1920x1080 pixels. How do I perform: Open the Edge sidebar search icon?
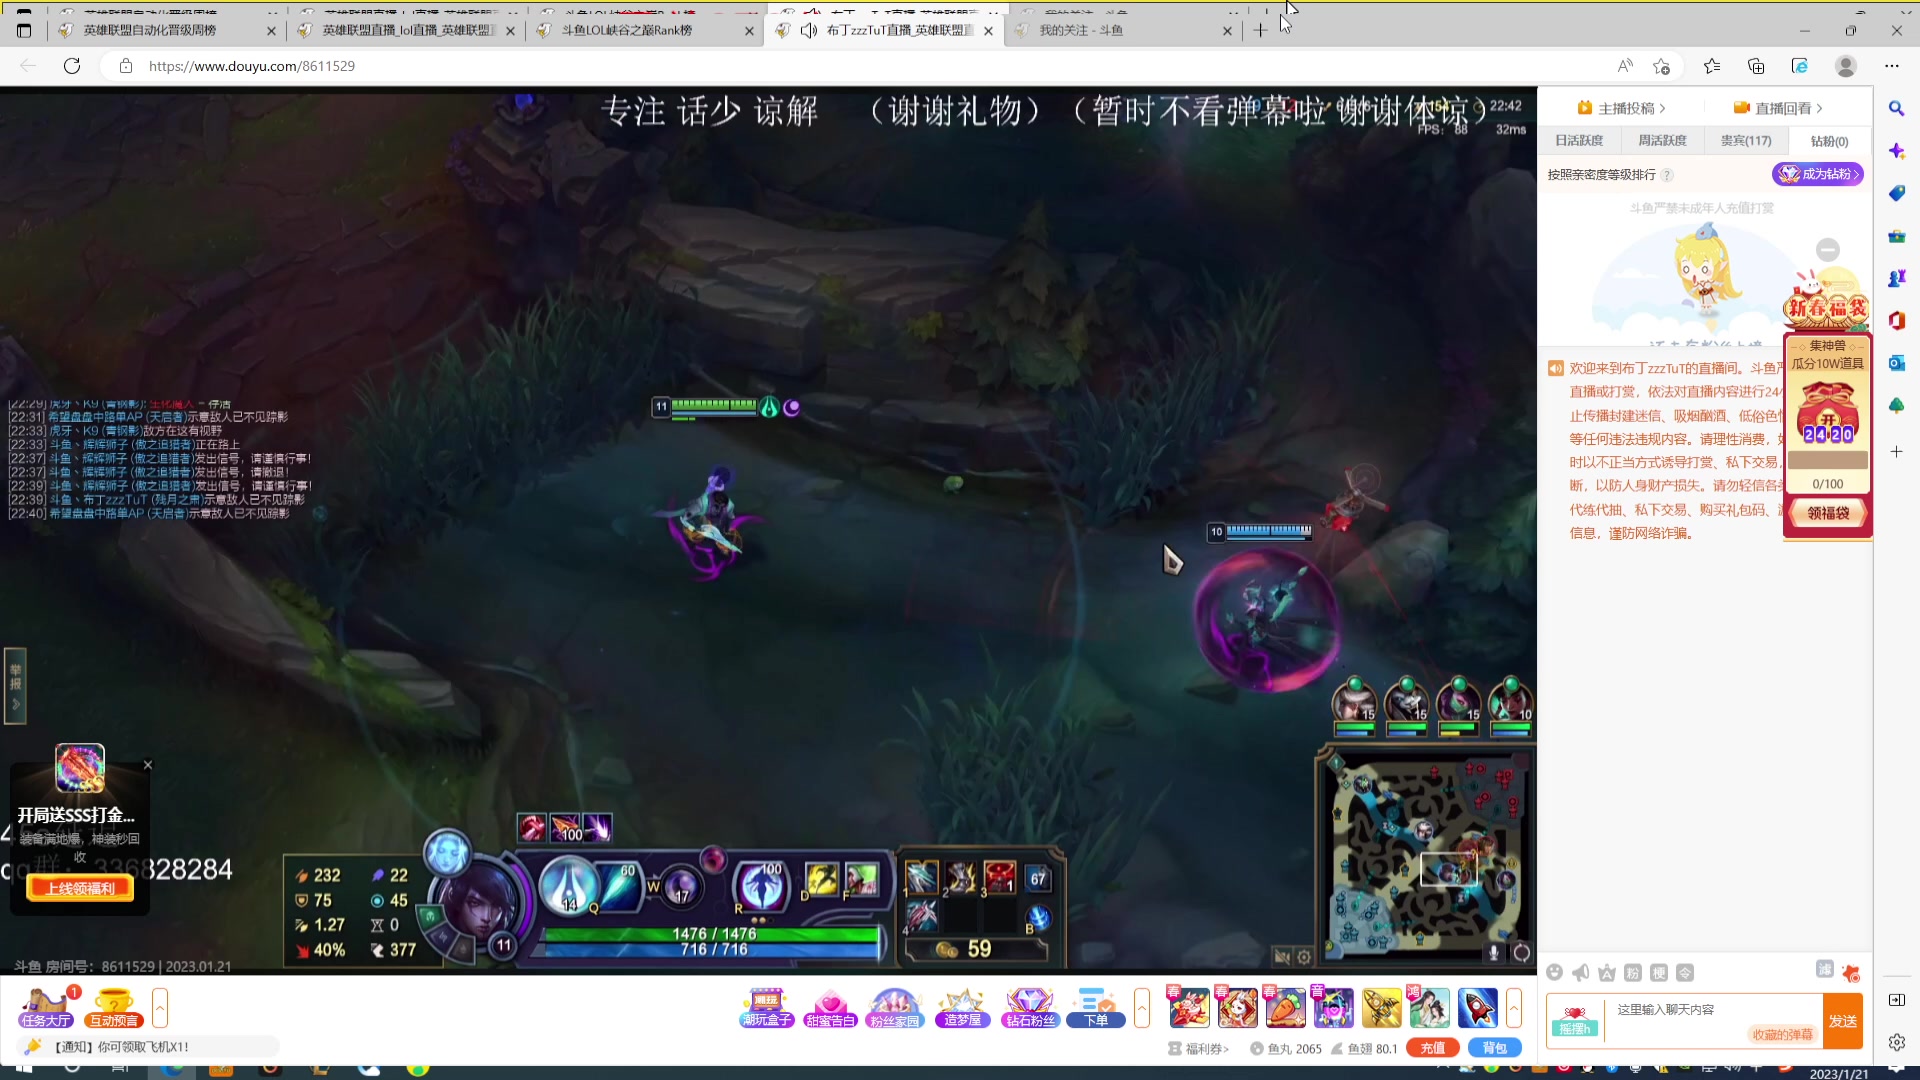point(1896,108)
